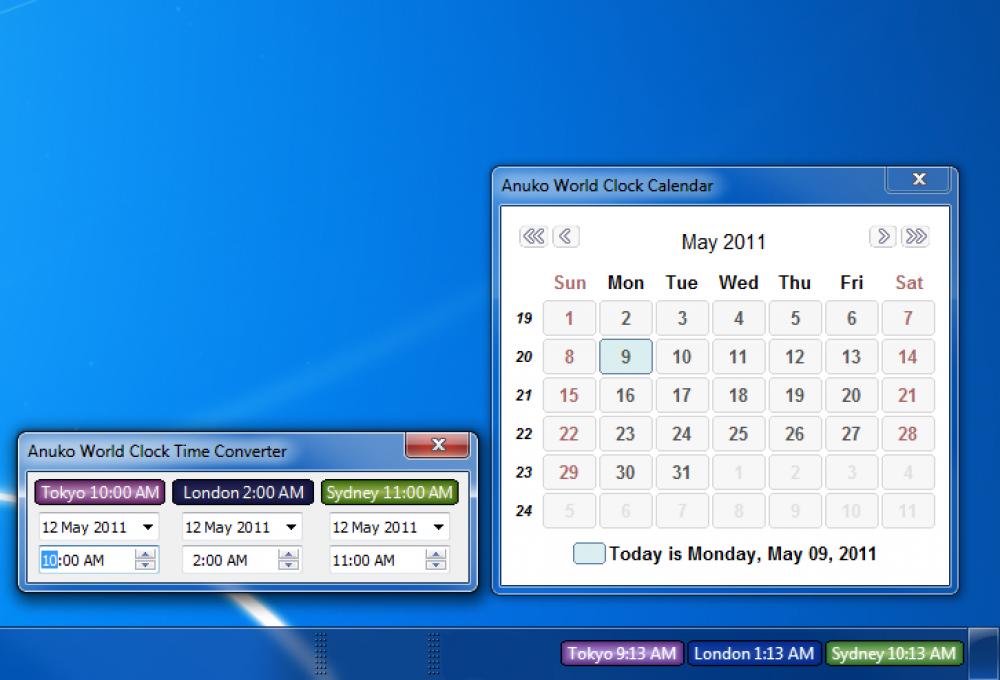Click the Tokyo clock in the taskbar

pos(621,653)
